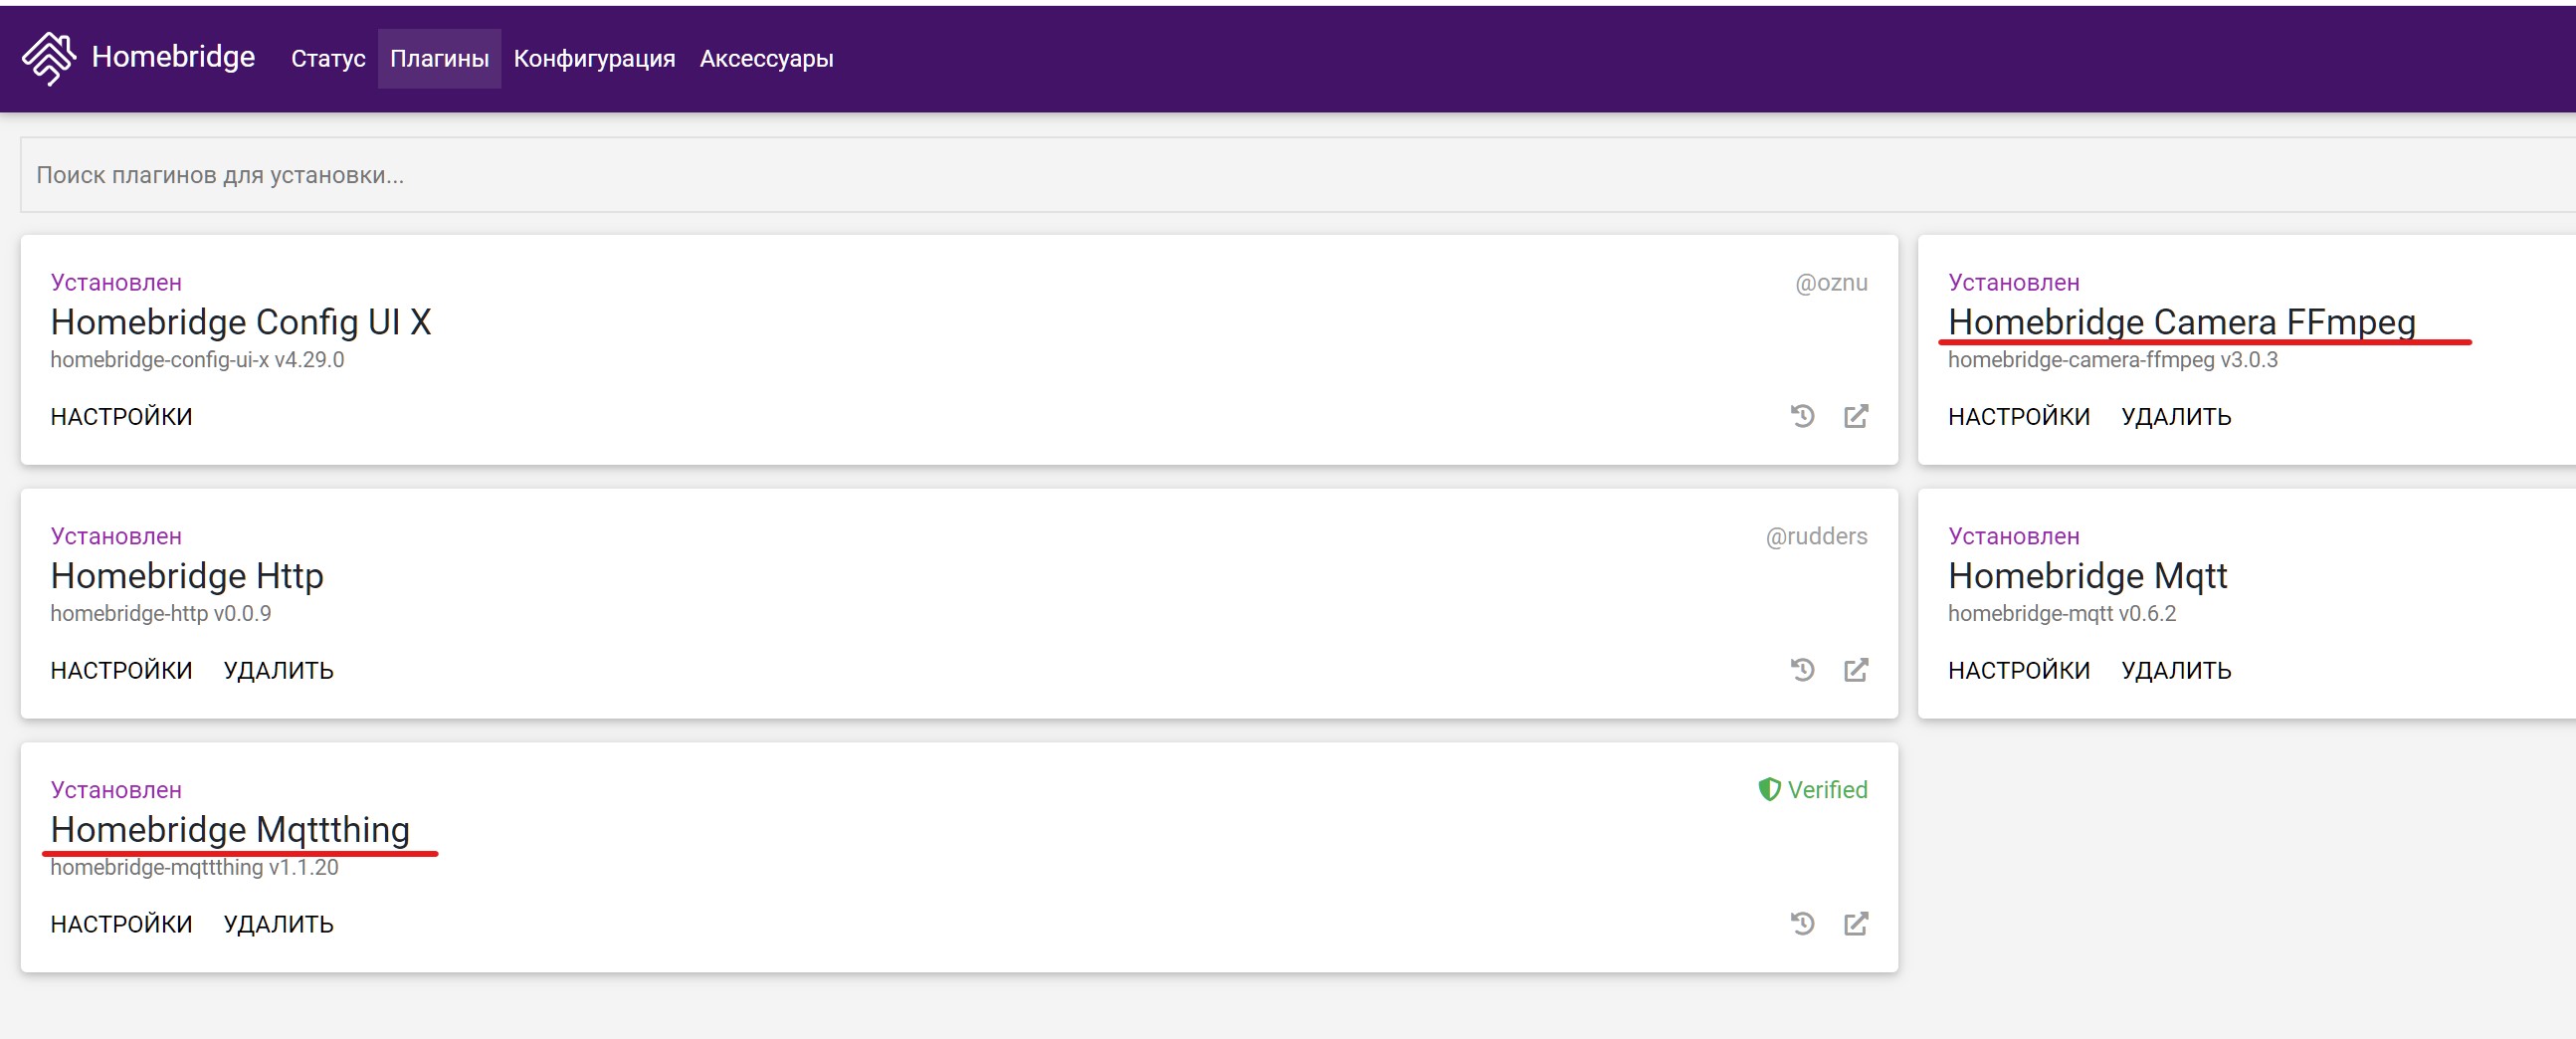Click the Homebridge Config UI X title
Viewport: 2576px width, 1039px height.
coord(241,322)
